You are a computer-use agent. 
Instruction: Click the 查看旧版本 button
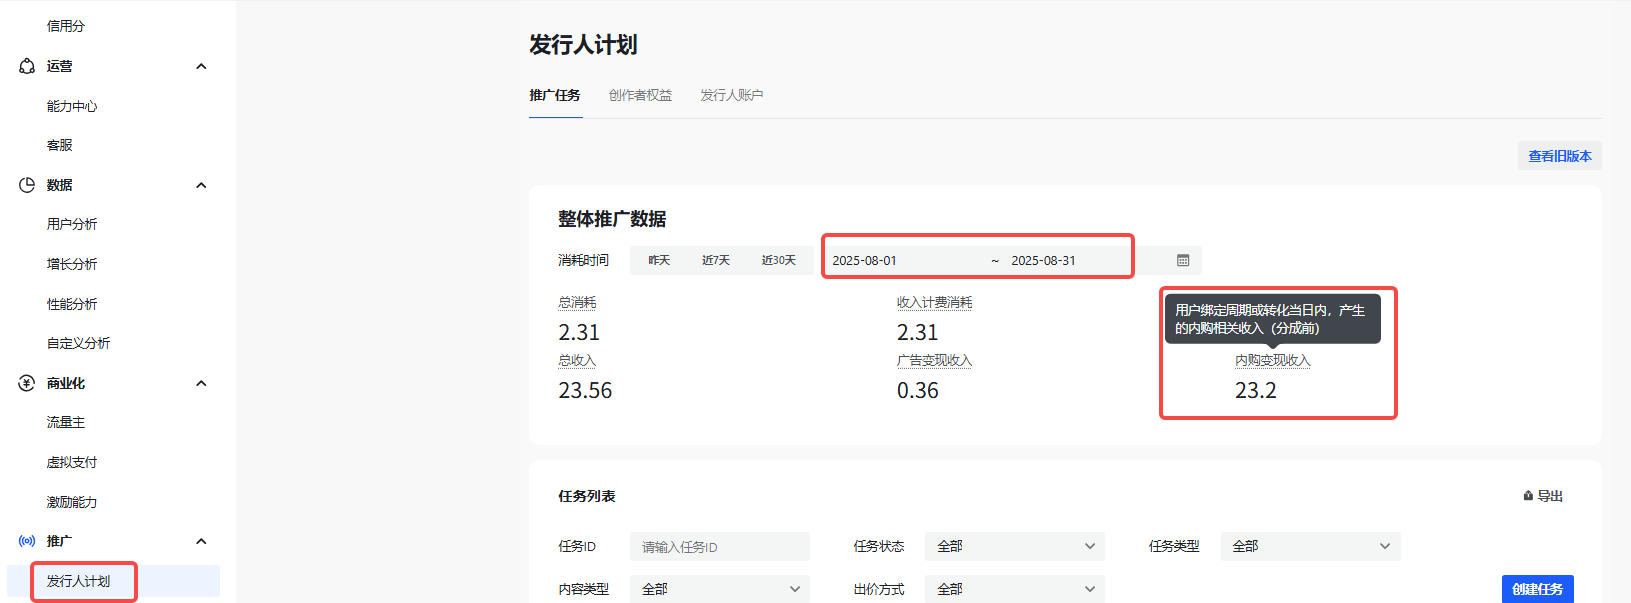click(1559, 156)
